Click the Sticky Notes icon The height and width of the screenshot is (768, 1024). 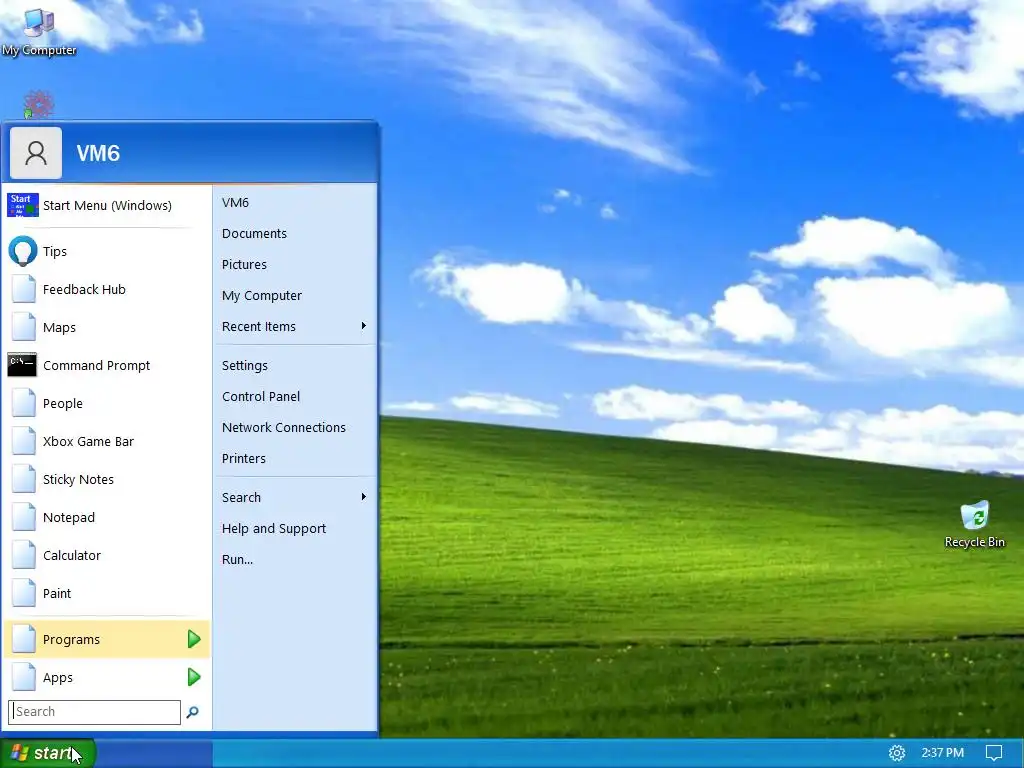coord(24,479)
